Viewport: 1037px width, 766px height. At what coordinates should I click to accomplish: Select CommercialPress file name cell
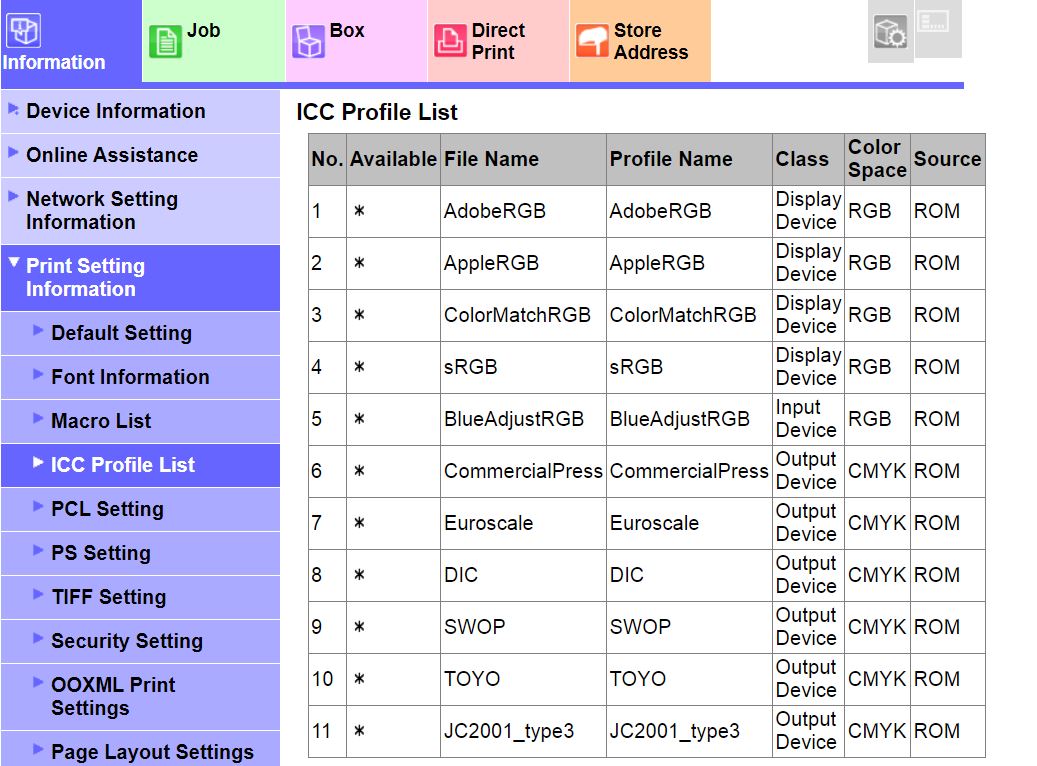pos(523,471)
